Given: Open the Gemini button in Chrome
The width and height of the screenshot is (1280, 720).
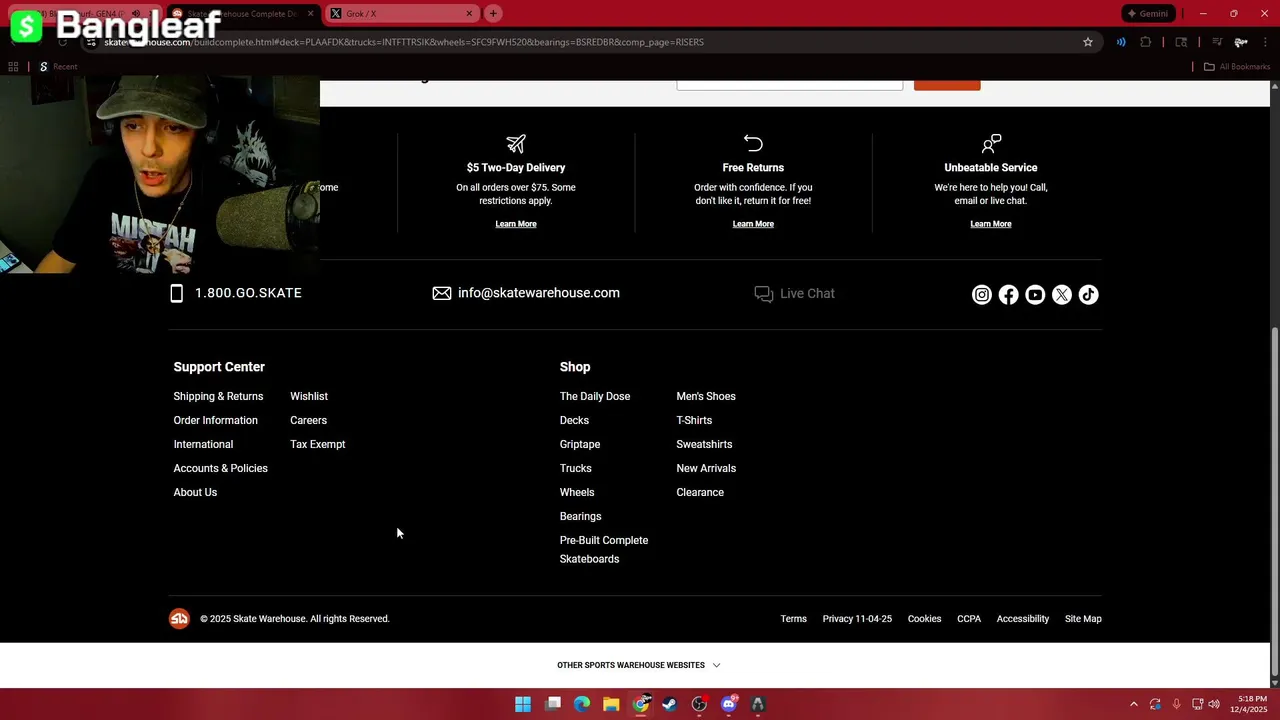Looking at the screenshot, I should tap(1148, 14).
